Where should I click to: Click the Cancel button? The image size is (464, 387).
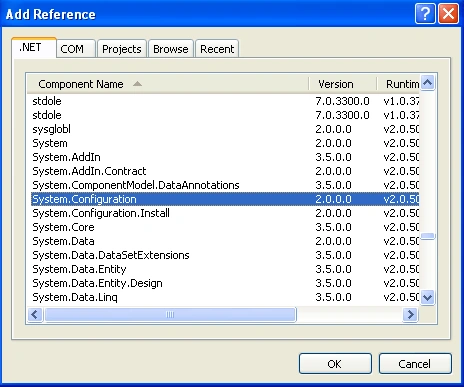[x=415, y=364]
